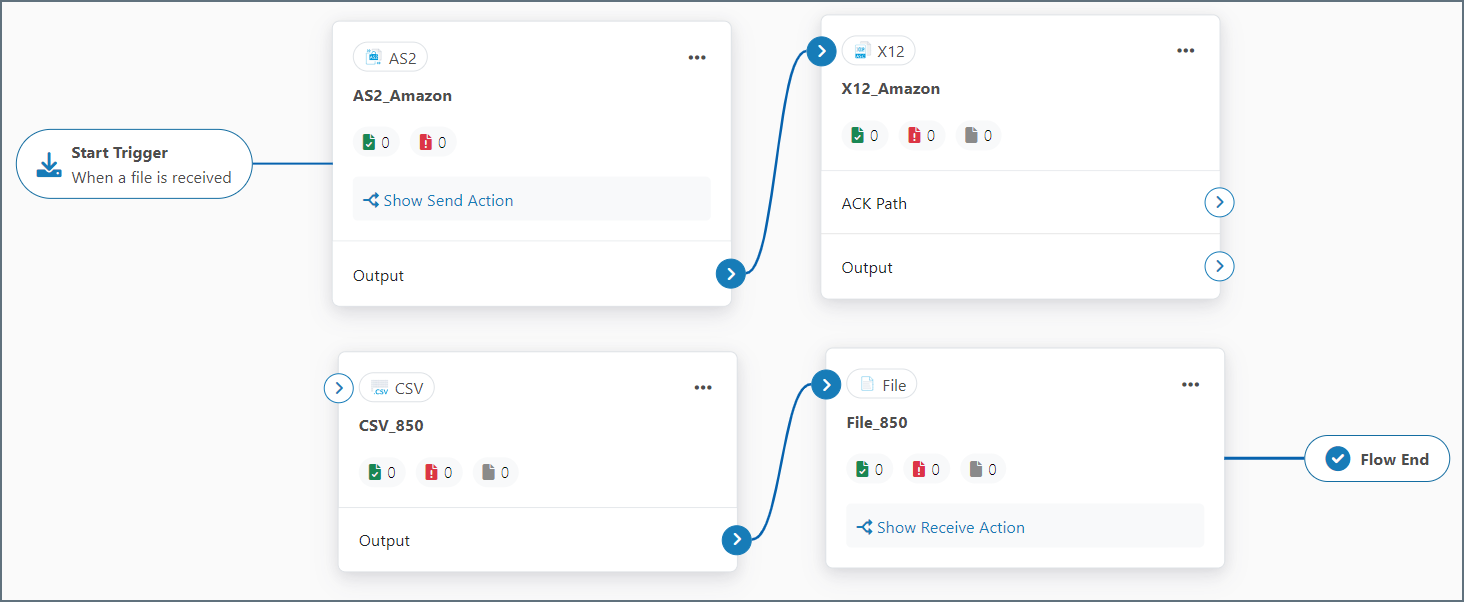Click the Flow End node
The width and height of the screenshot is (1464, 602).
[1377, 459]
